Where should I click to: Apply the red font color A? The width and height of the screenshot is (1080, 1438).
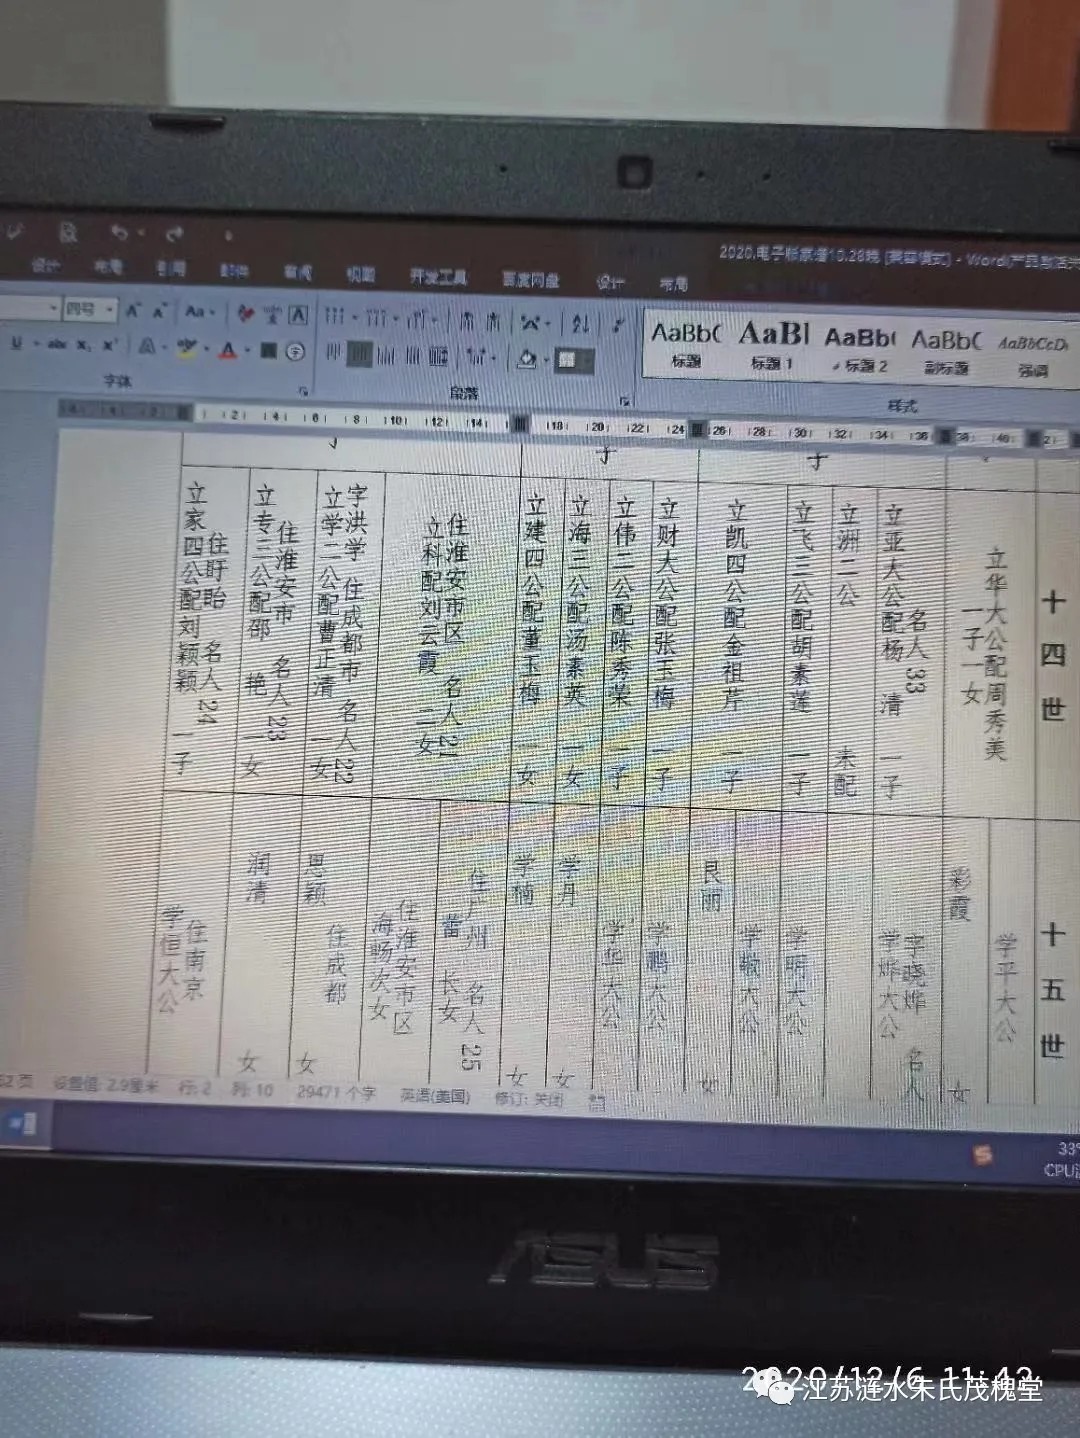[228, 349]
